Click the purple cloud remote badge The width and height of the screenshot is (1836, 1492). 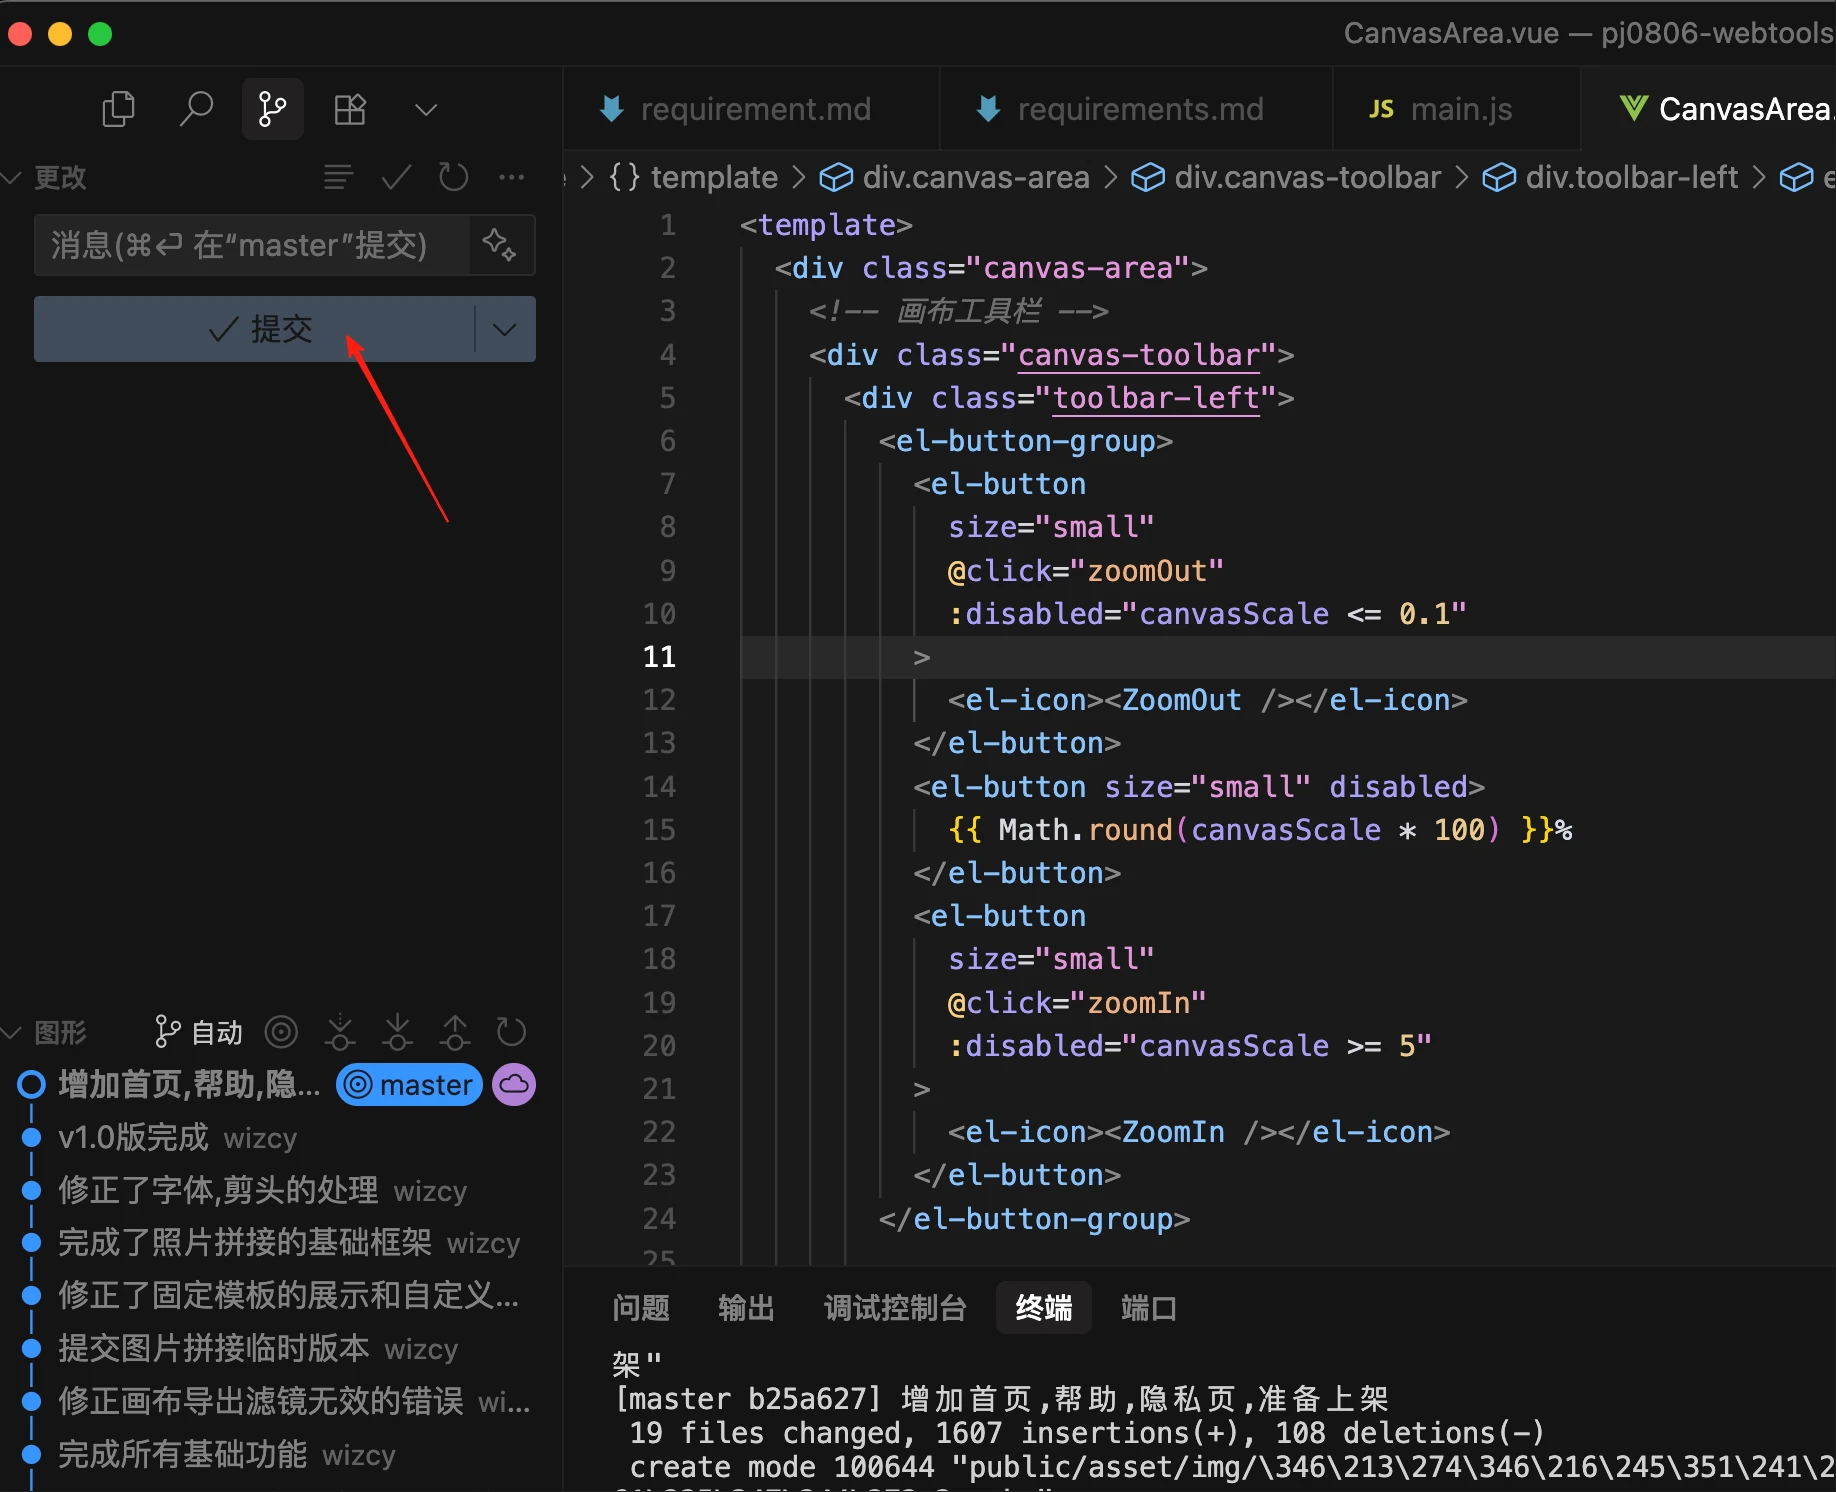[x=514, y=1085]
